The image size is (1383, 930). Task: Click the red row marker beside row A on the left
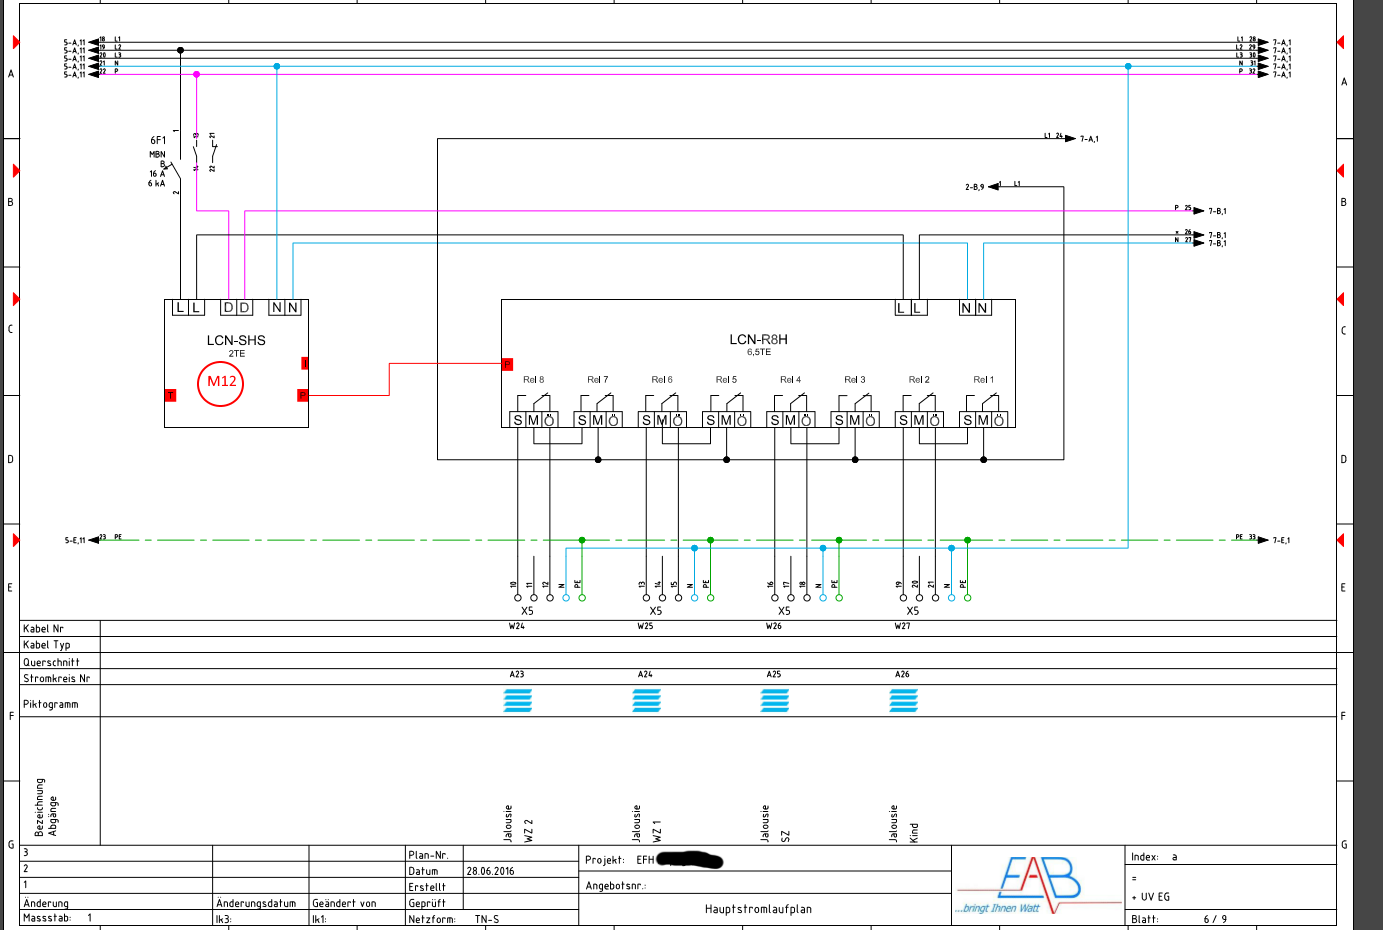16,42
